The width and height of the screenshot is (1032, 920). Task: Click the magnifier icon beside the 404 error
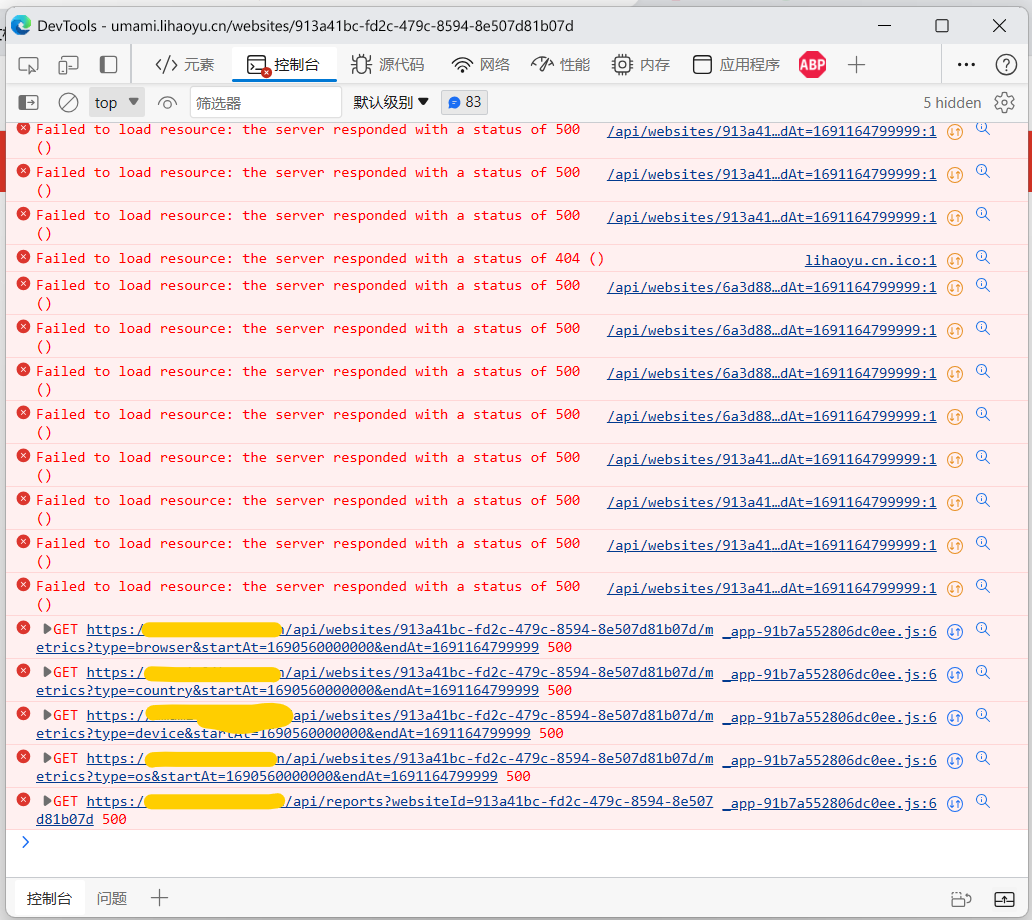[x=982, y=259]
